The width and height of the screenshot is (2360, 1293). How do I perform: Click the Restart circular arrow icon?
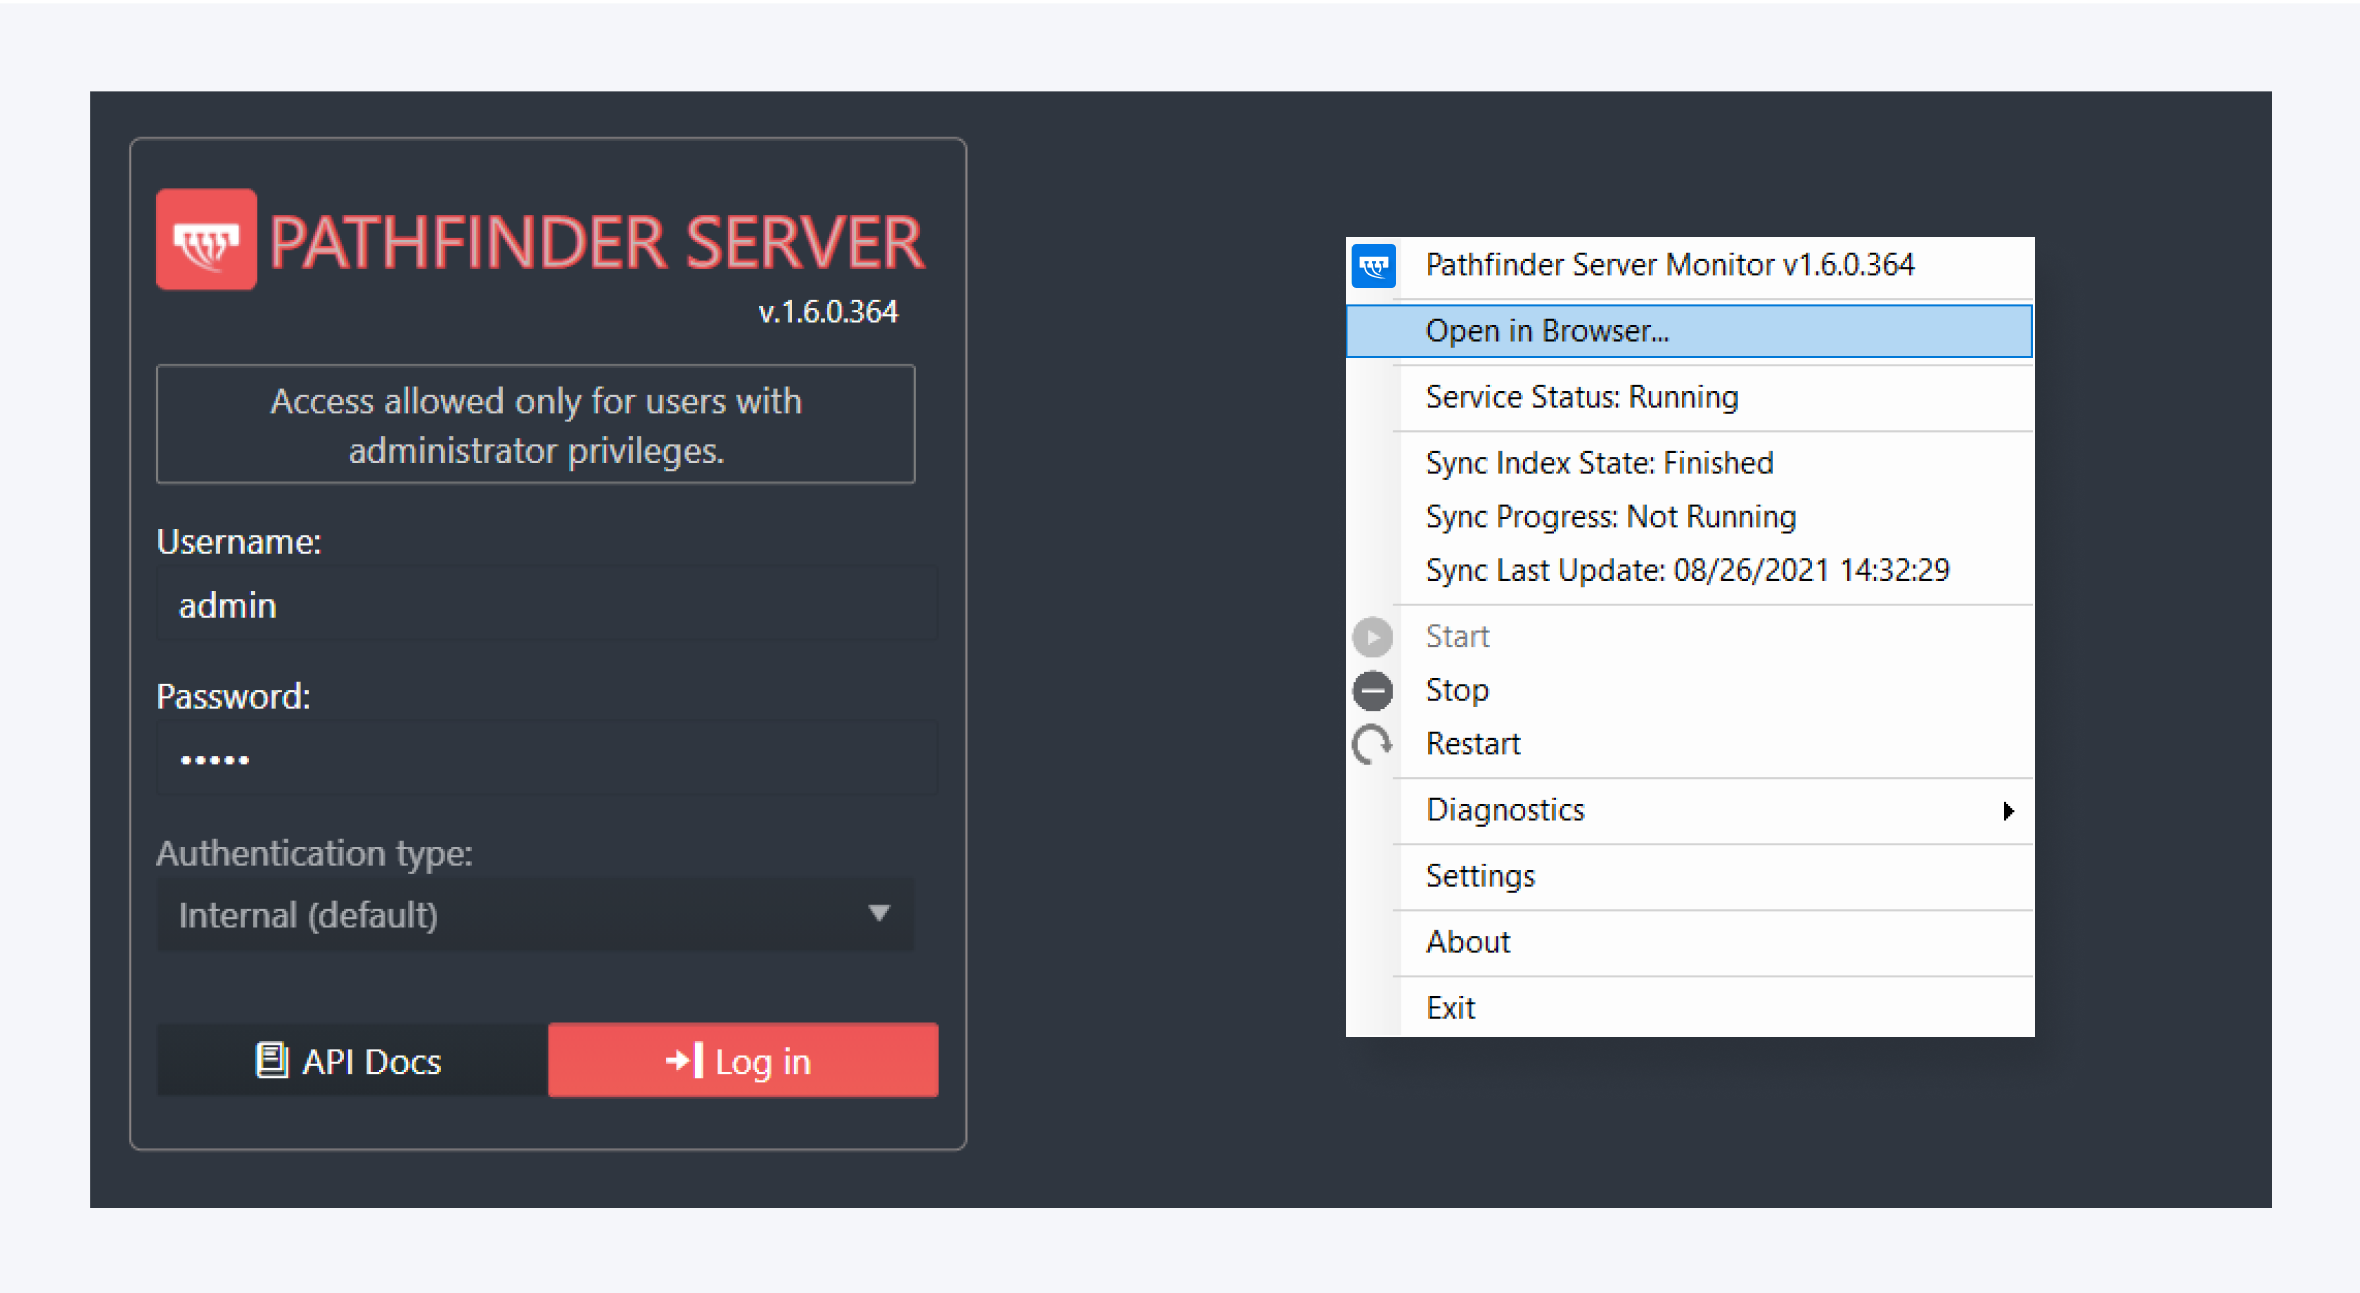click(1372, 745)
